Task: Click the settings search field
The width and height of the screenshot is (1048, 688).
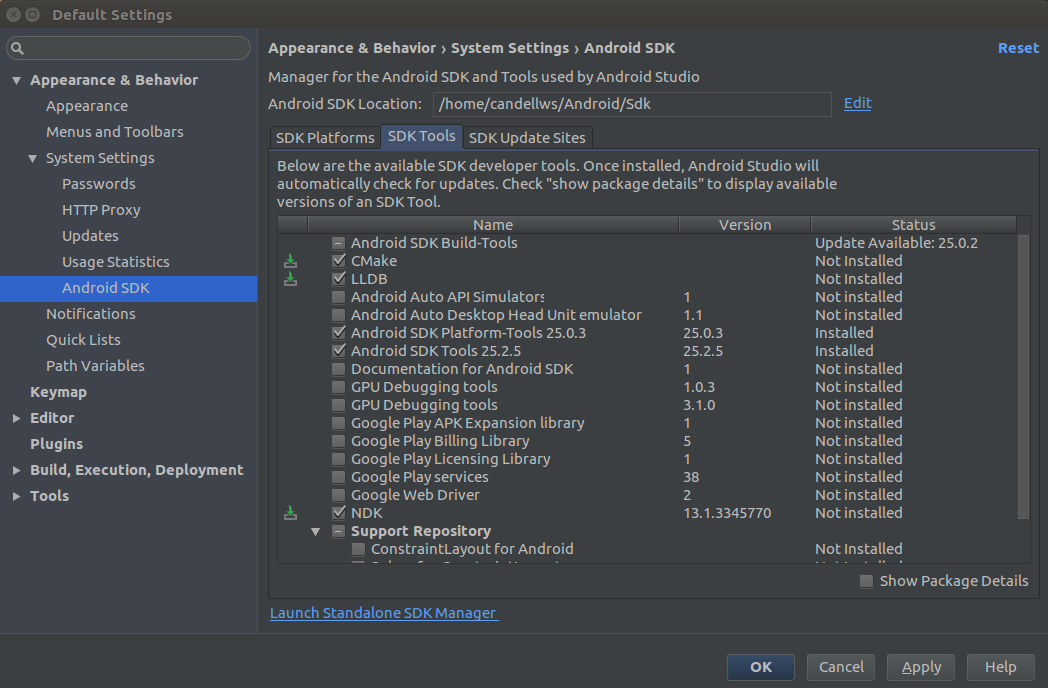Action: click(x=128, y=48)
